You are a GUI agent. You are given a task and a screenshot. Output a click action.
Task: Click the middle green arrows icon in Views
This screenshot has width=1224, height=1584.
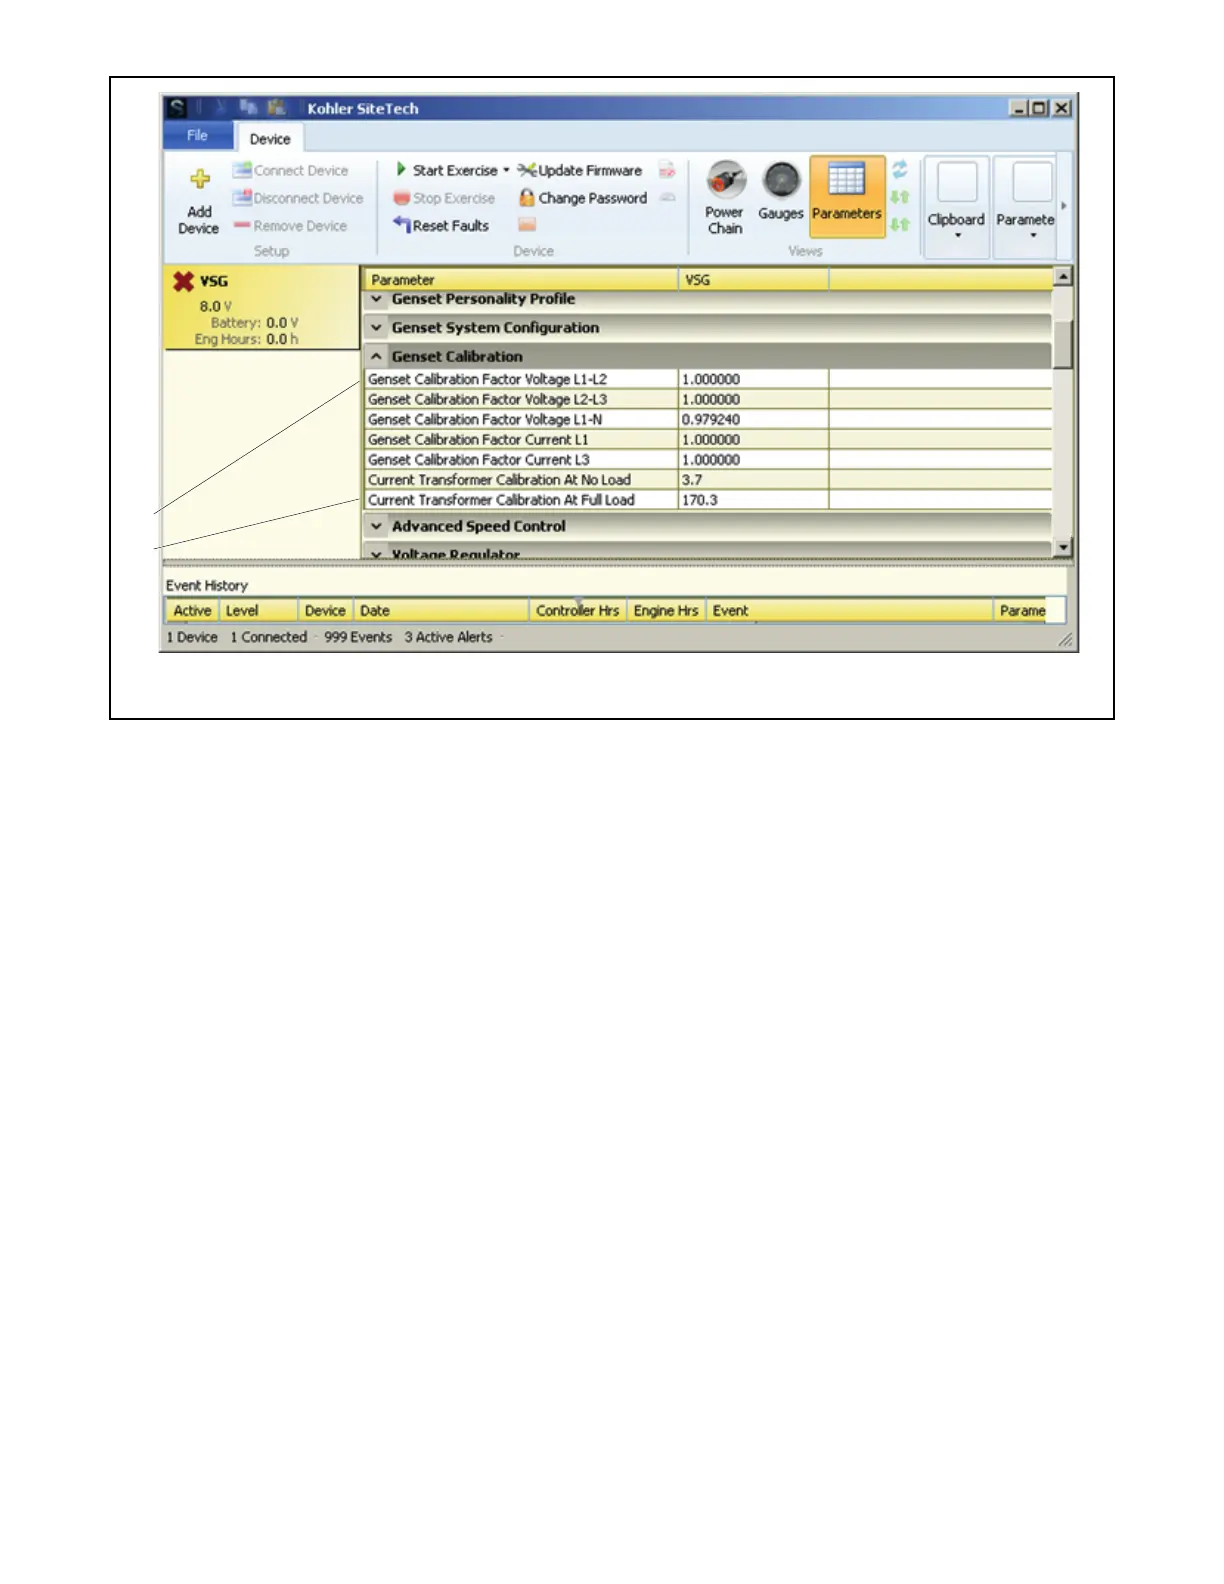coord(900,198)
